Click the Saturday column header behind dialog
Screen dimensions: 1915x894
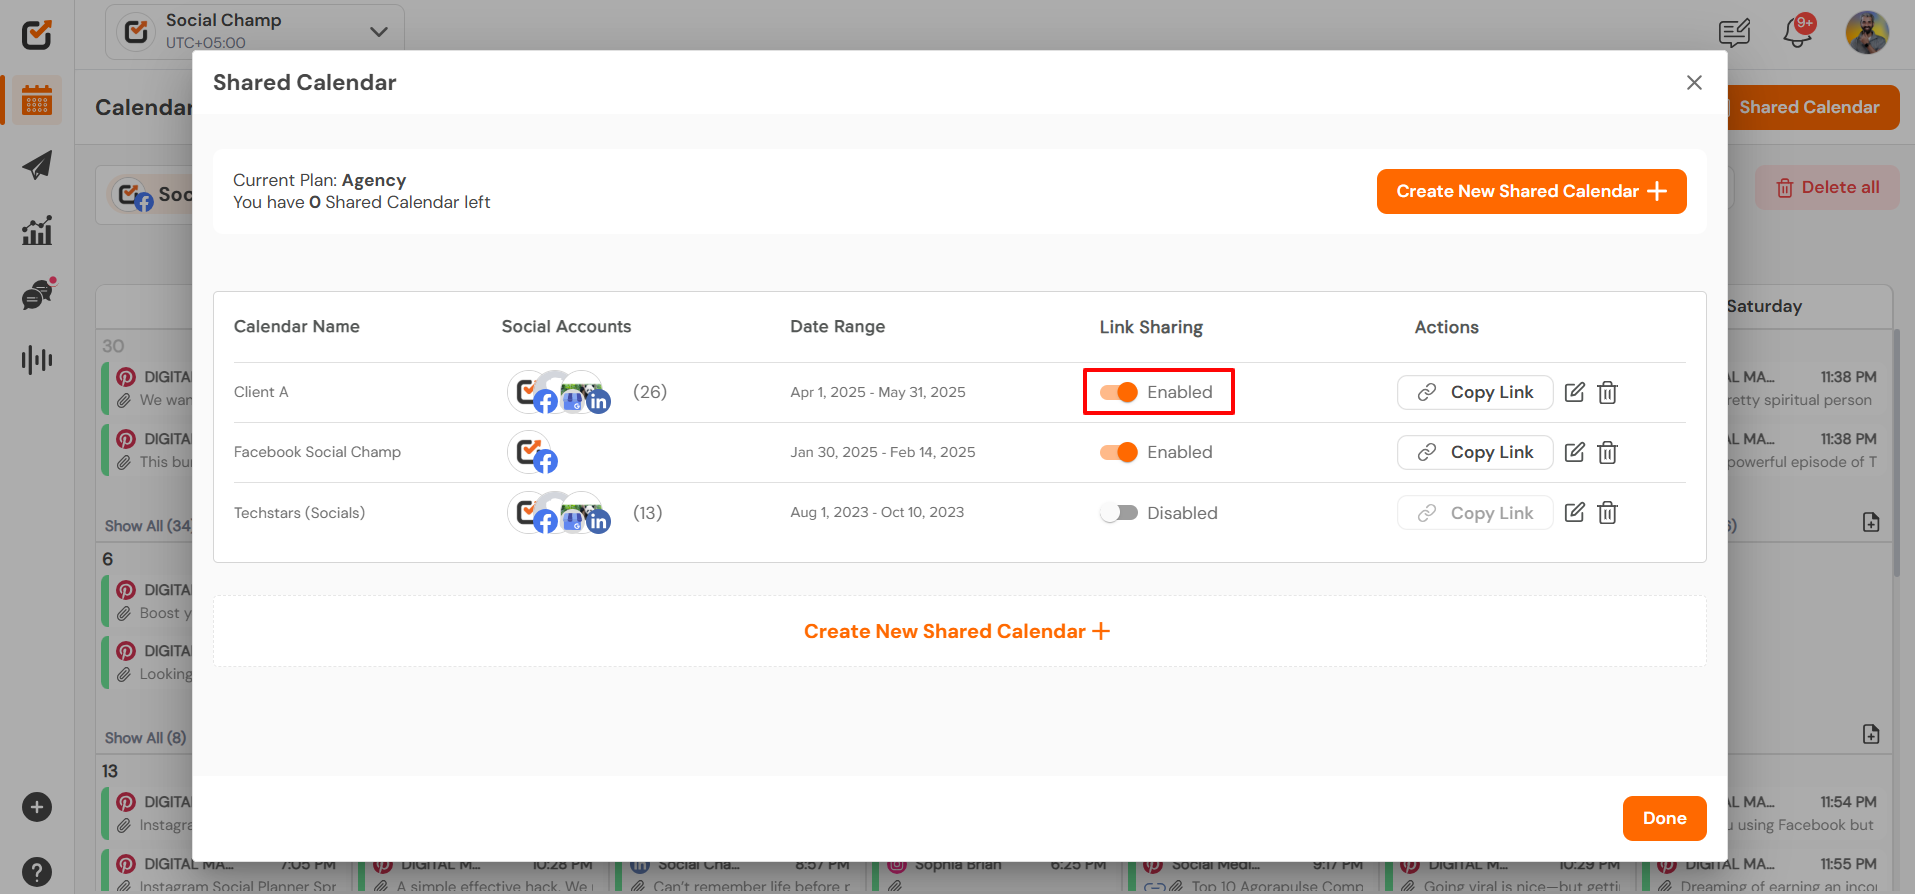pyautogui.click(x=1764, y=306)
